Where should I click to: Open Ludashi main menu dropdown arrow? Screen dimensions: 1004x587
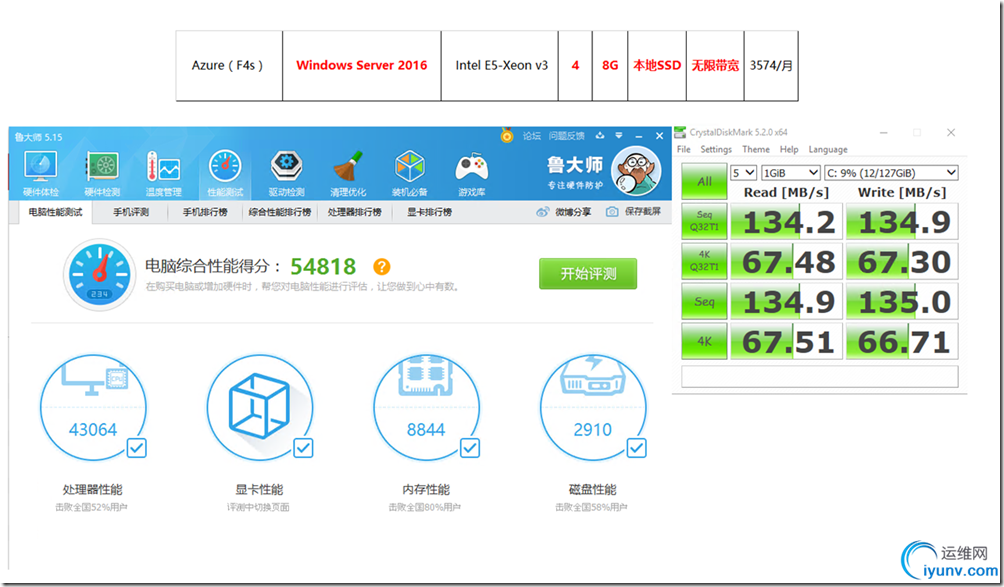click(619, 136)
